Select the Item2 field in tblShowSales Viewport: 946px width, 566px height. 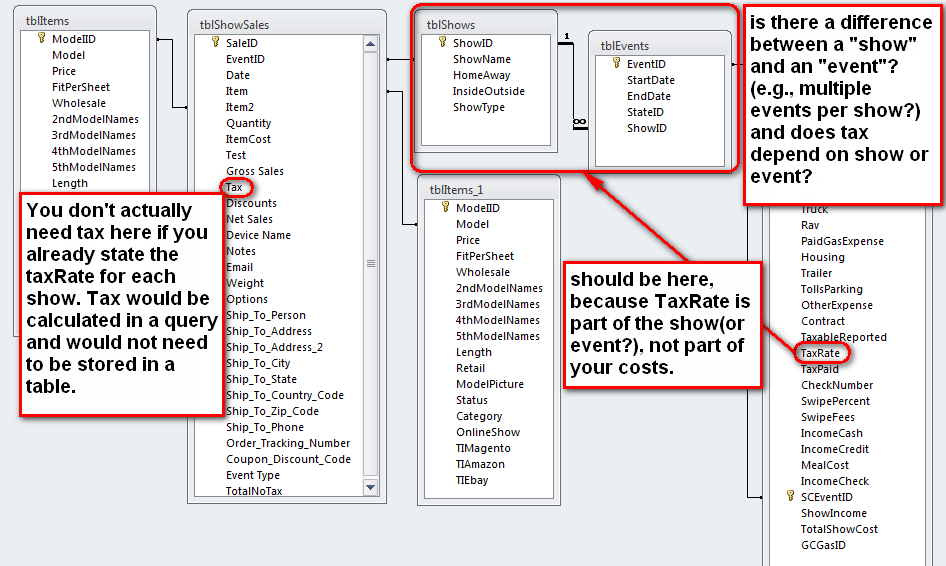click(x=240, y=107)
